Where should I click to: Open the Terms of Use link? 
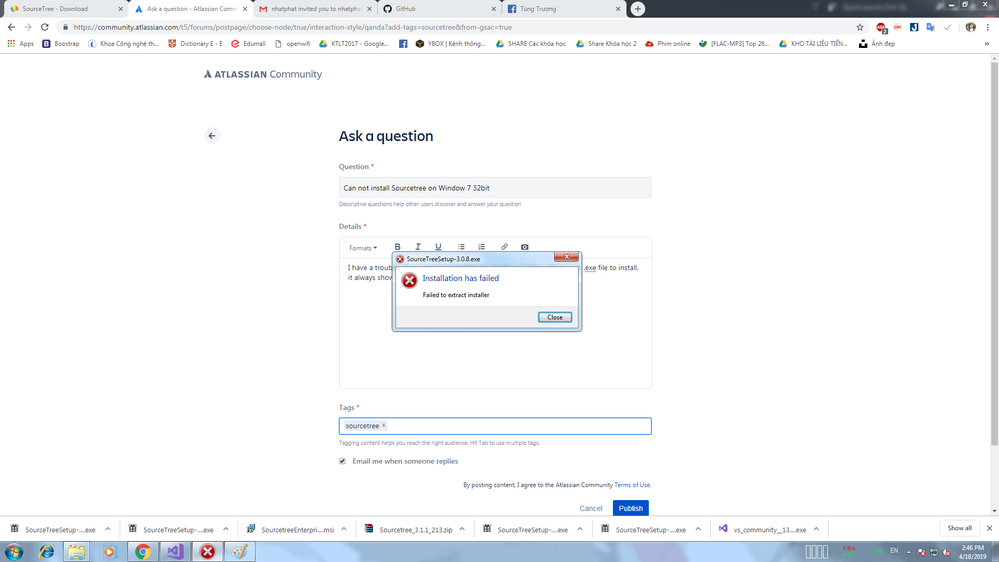(632, 485)
